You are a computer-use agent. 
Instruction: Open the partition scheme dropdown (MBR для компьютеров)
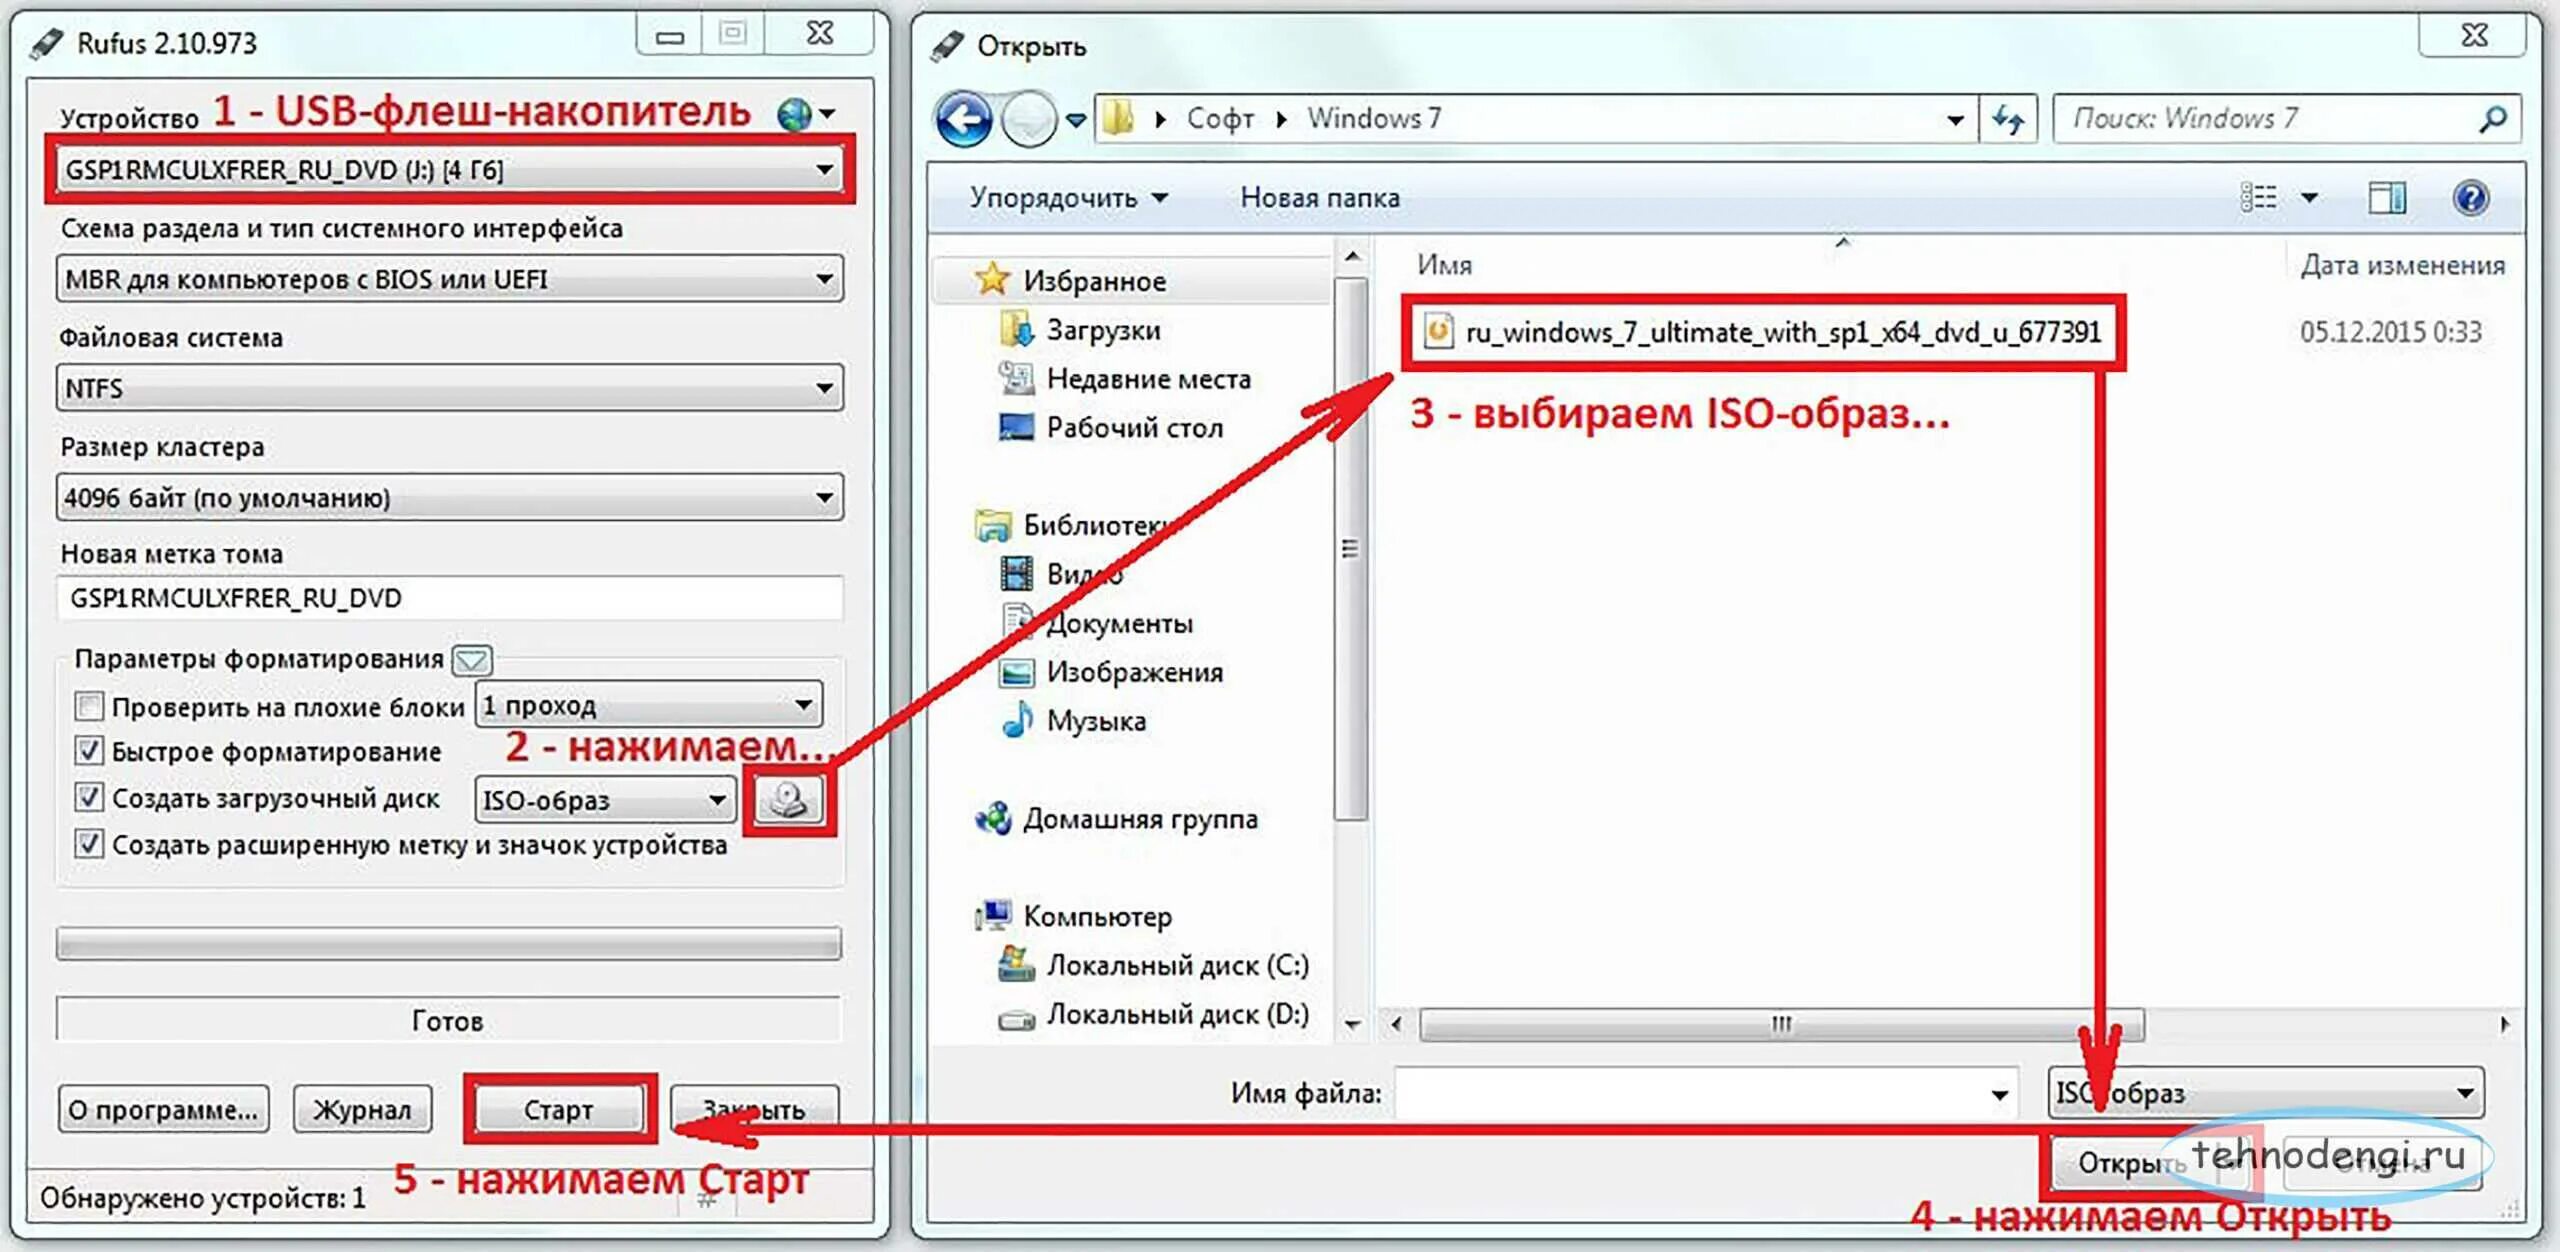point(449,279)
